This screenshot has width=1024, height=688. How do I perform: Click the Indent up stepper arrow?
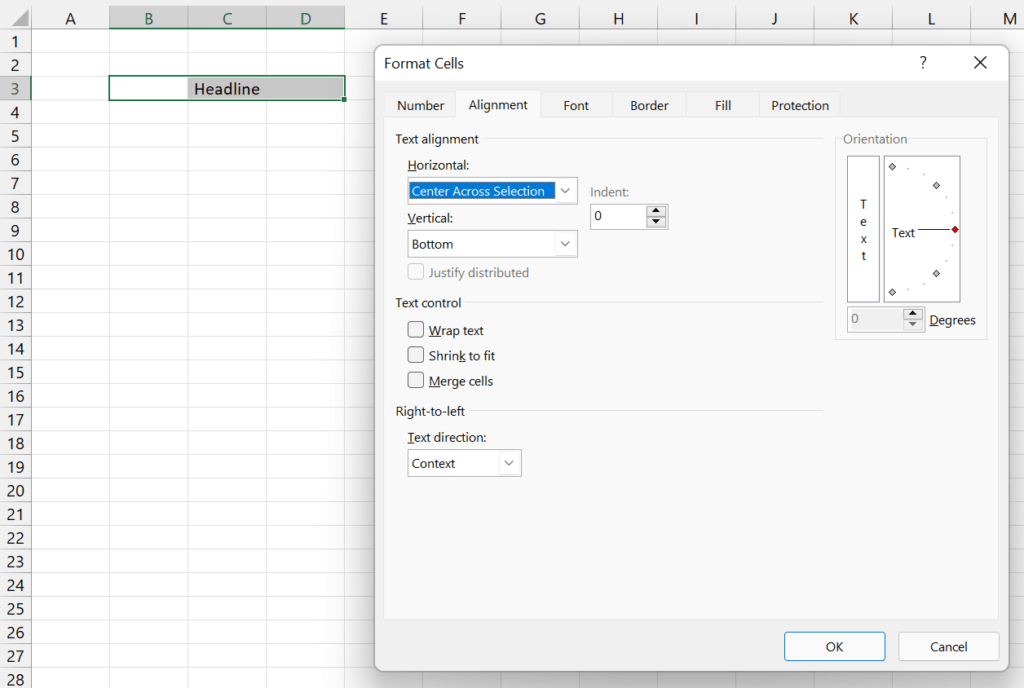pos(656,211)
